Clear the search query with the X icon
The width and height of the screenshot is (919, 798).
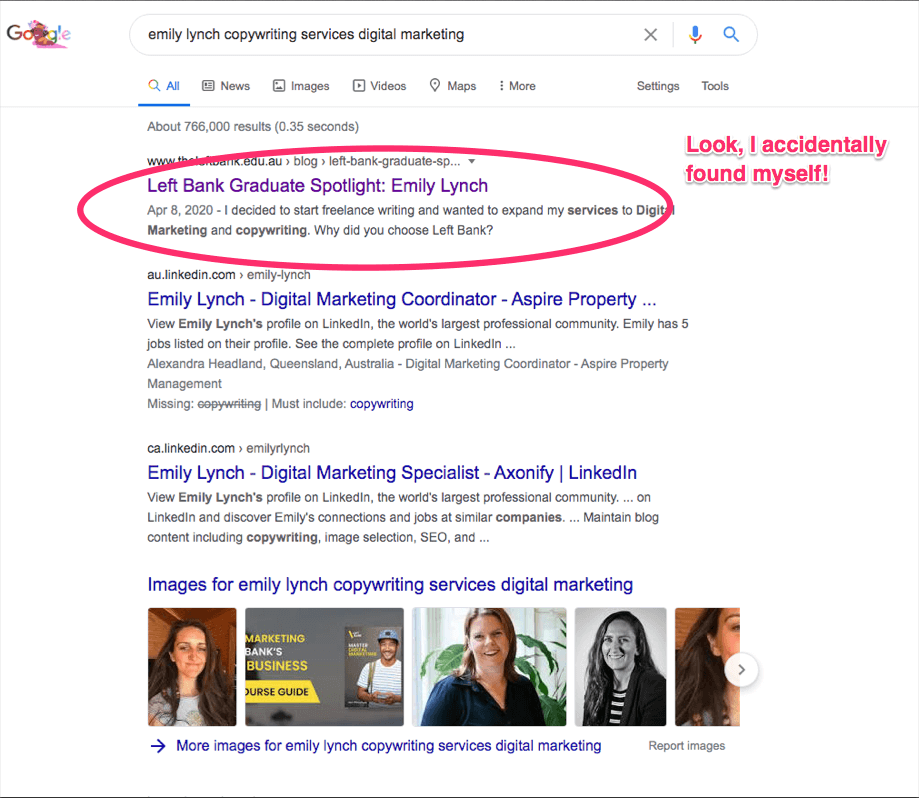coord(651,35)
